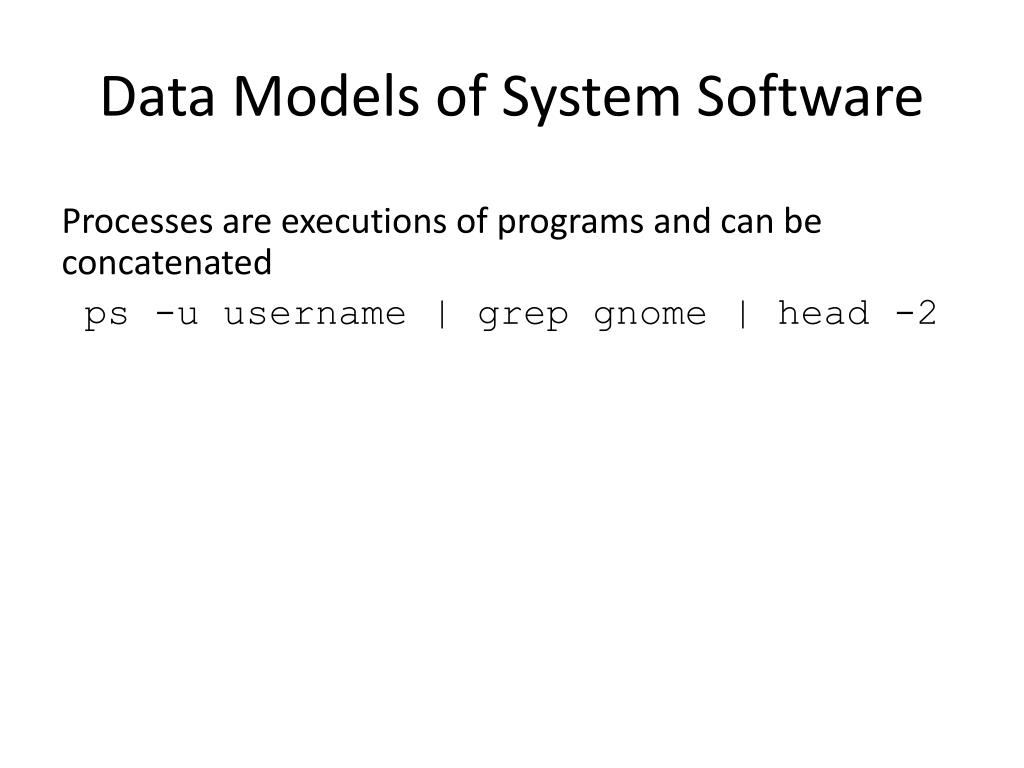Click the word System in the title
The height and width of the screenshot is (768, 1024).
pos(590,98)
